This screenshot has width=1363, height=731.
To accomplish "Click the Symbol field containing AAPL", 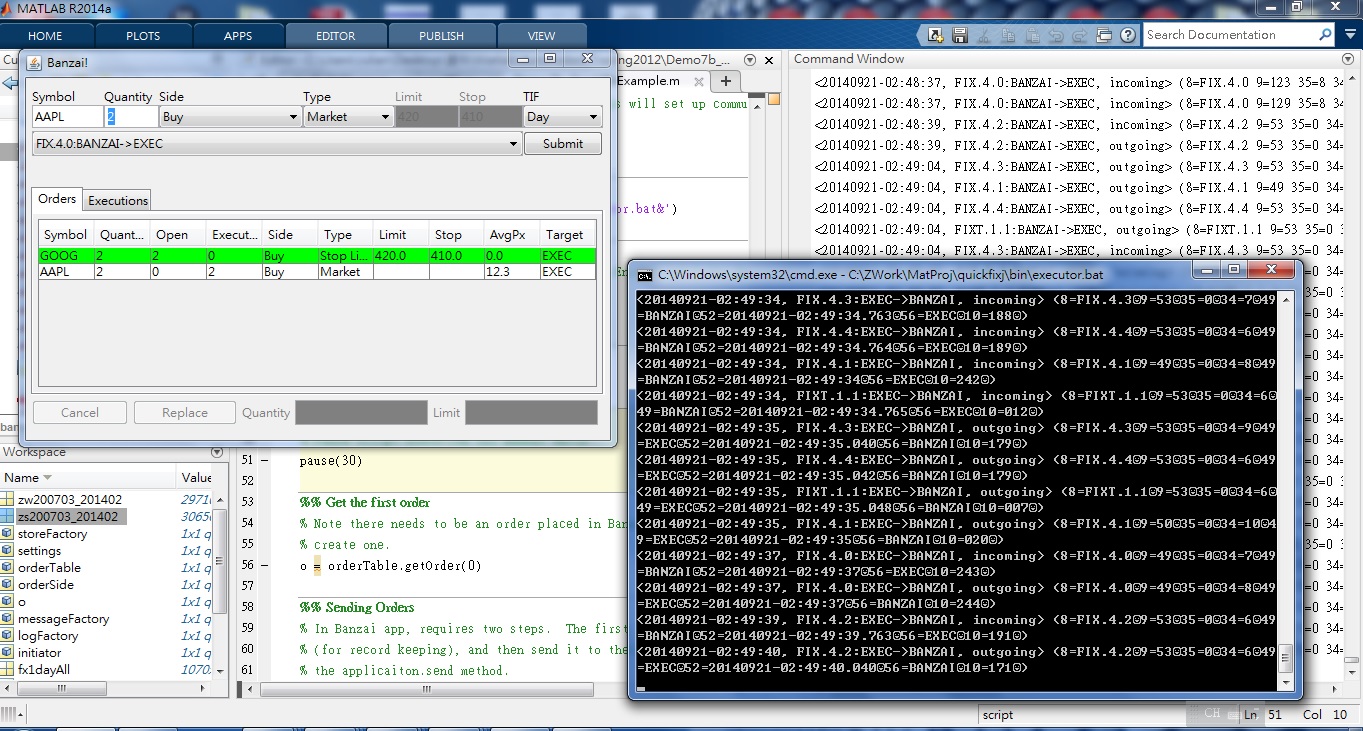I will [x=67, y=117].
